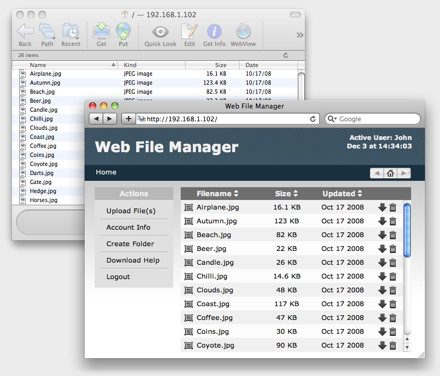The height and width of the screenshot is (376, 440).
Task: Open Account Info action
Action: coord(128,227)
